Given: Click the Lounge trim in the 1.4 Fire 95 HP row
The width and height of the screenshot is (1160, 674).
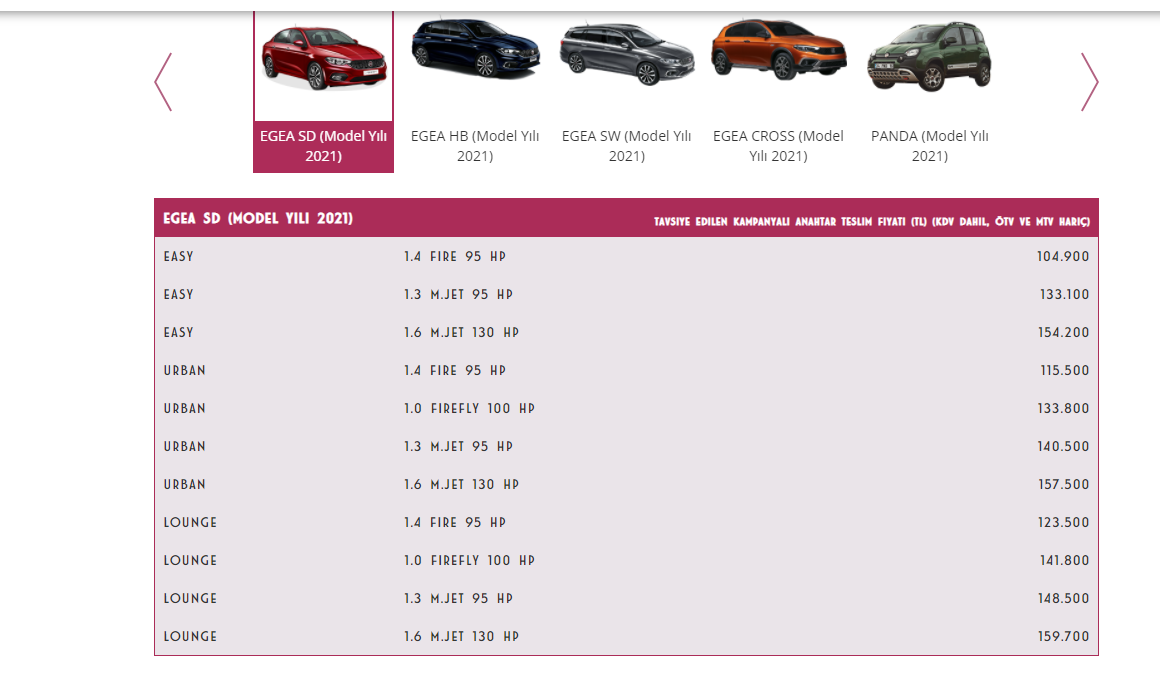Looking at the screenshot, I should point(190,522).
